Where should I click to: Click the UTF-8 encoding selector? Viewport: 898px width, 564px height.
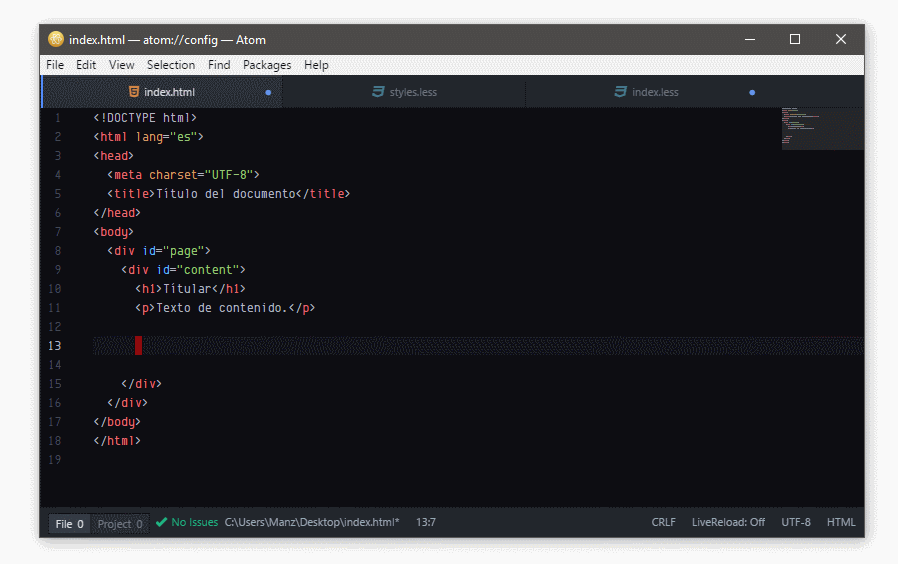pyautogui.click(x=795, y=522)
